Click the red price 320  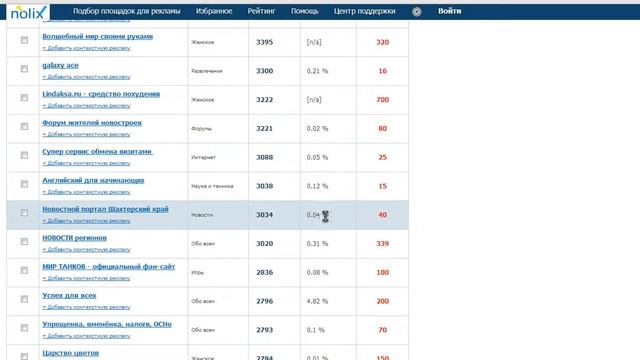point(382,42)
